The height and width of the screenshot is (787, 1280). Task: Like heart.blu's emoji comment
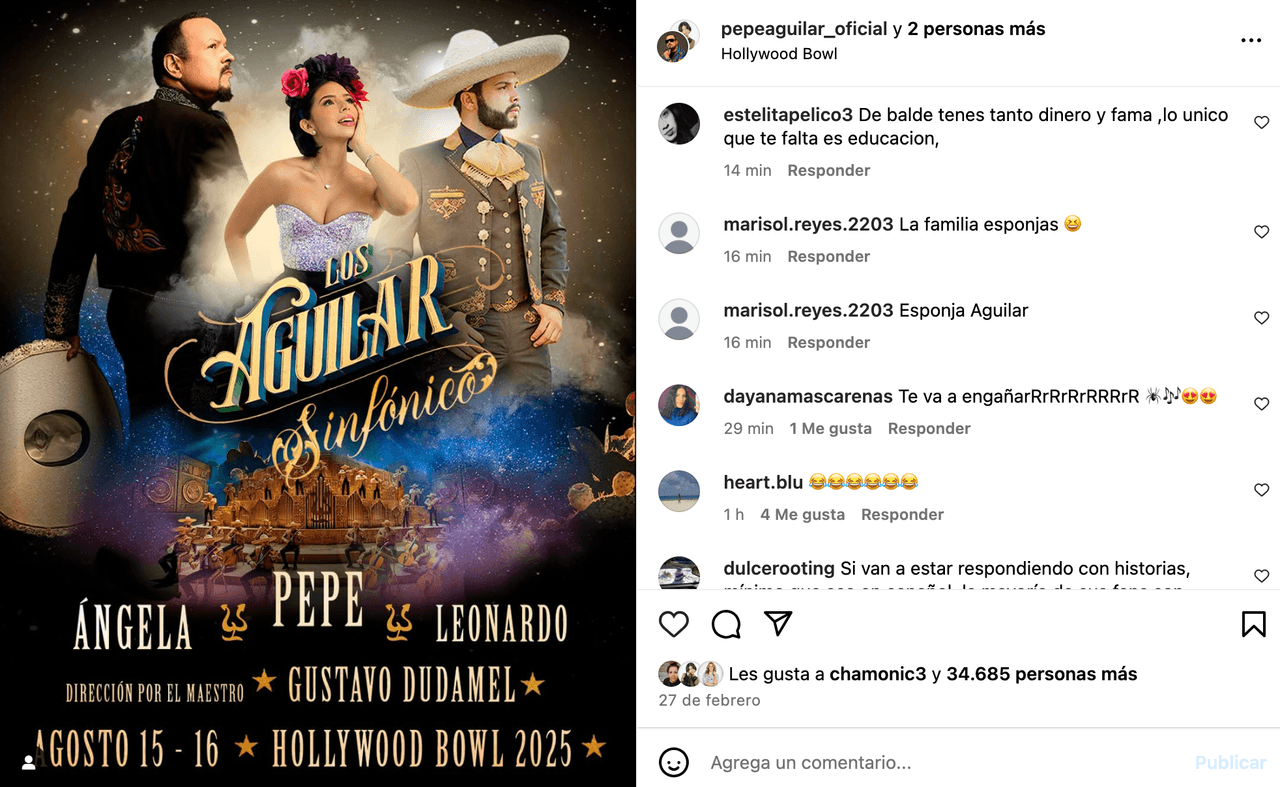click(1261, 490)
